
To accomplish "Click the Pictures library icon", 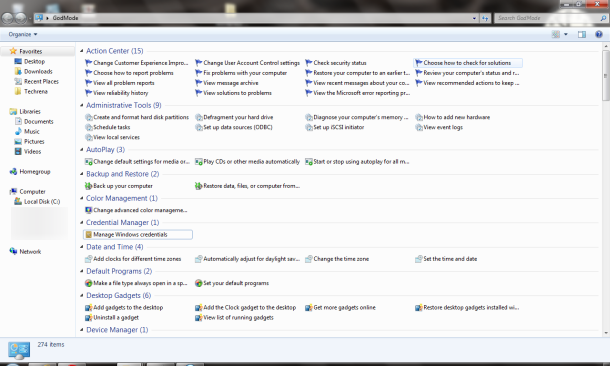I will [x=18, y=142].
